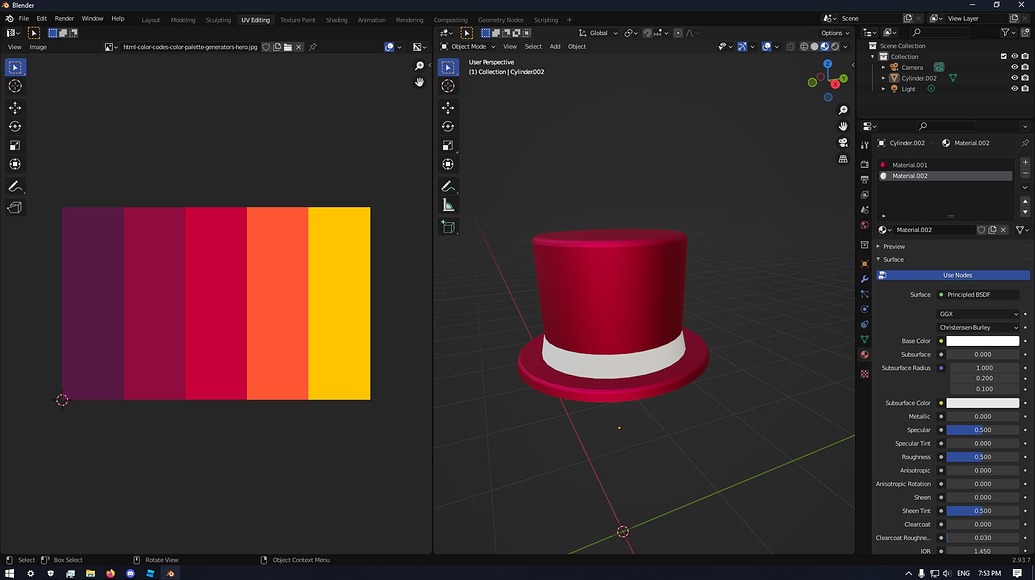The height and width of the screenshot is (580, 1035).
Task: Click Principled BSDF surface shader button
Action: click(x=978, y=294)
